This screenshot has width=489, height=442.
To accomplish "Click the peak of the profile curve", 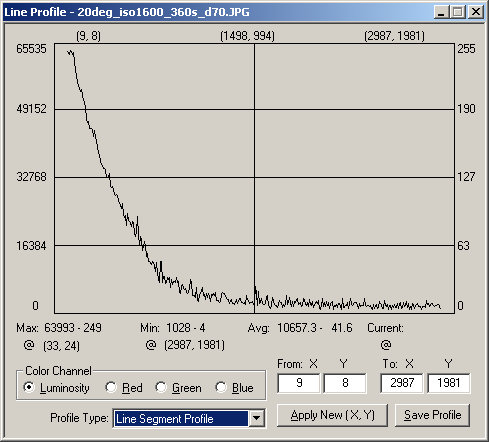I will (x=69, y=52).
